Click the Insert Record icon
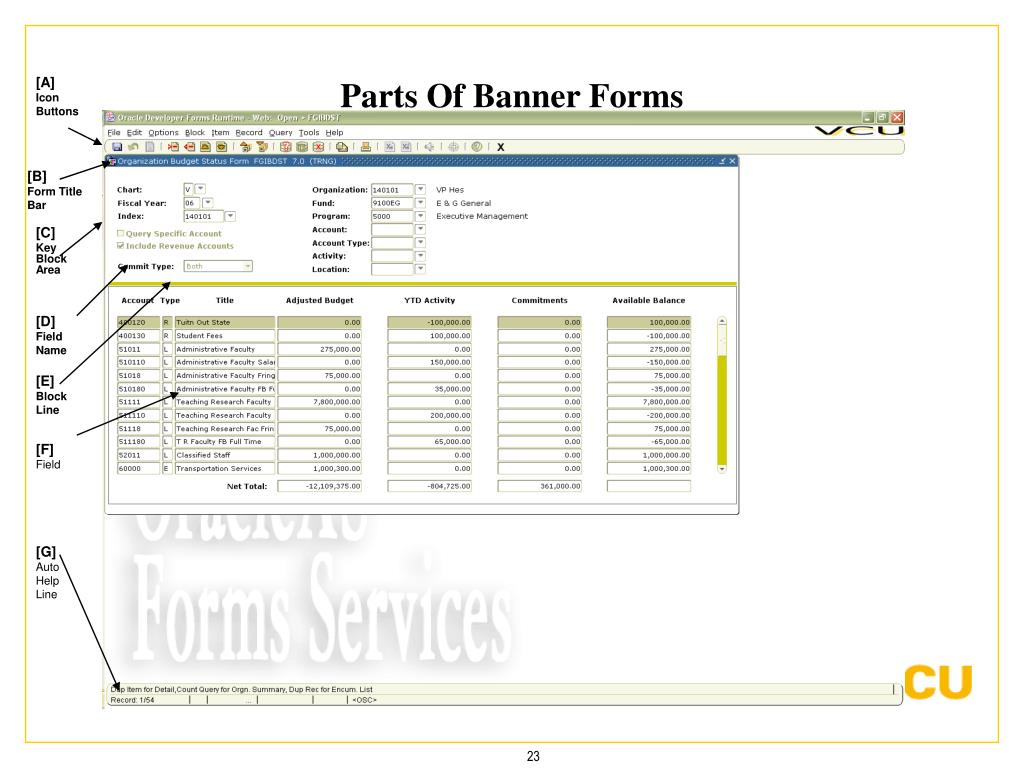This screenshot has height=768, width=1024. pos(173,147)
